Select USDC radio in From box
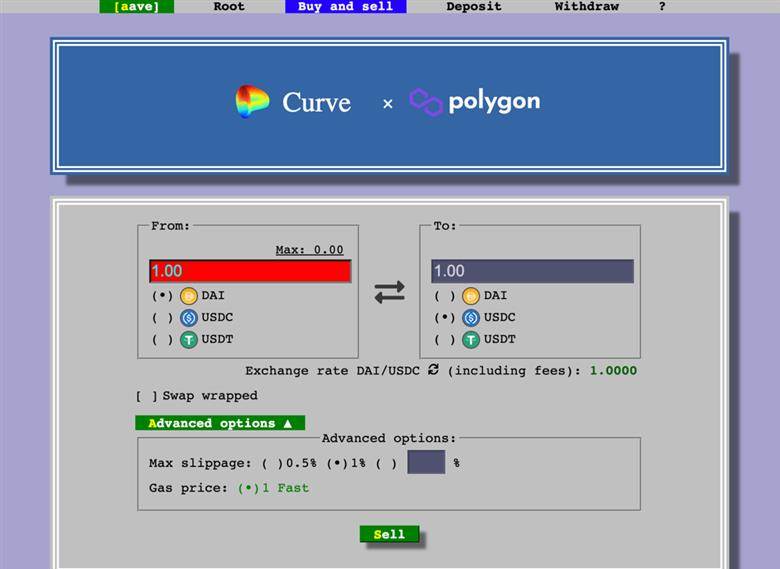This screenshot has height=569, width=780. (x=162, y=318)
